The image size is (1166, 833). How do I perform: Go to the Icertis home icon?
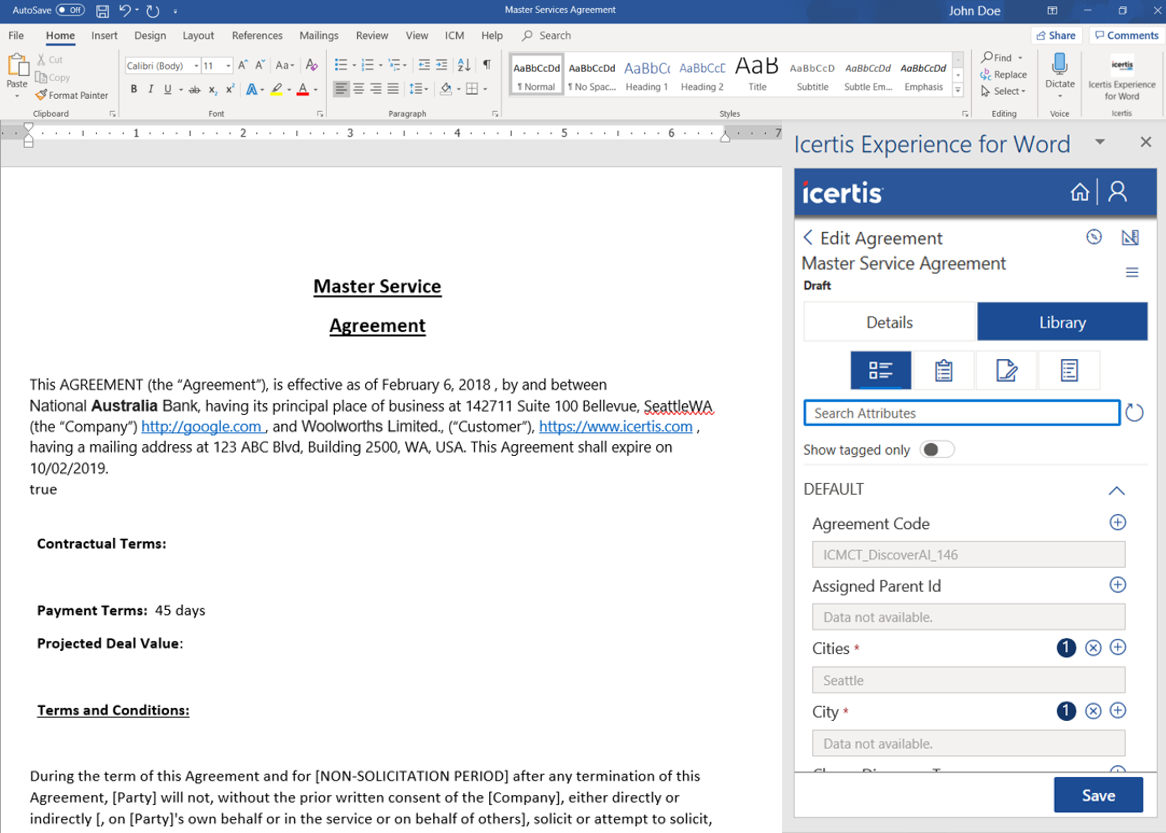click(x=1080, y=193)
